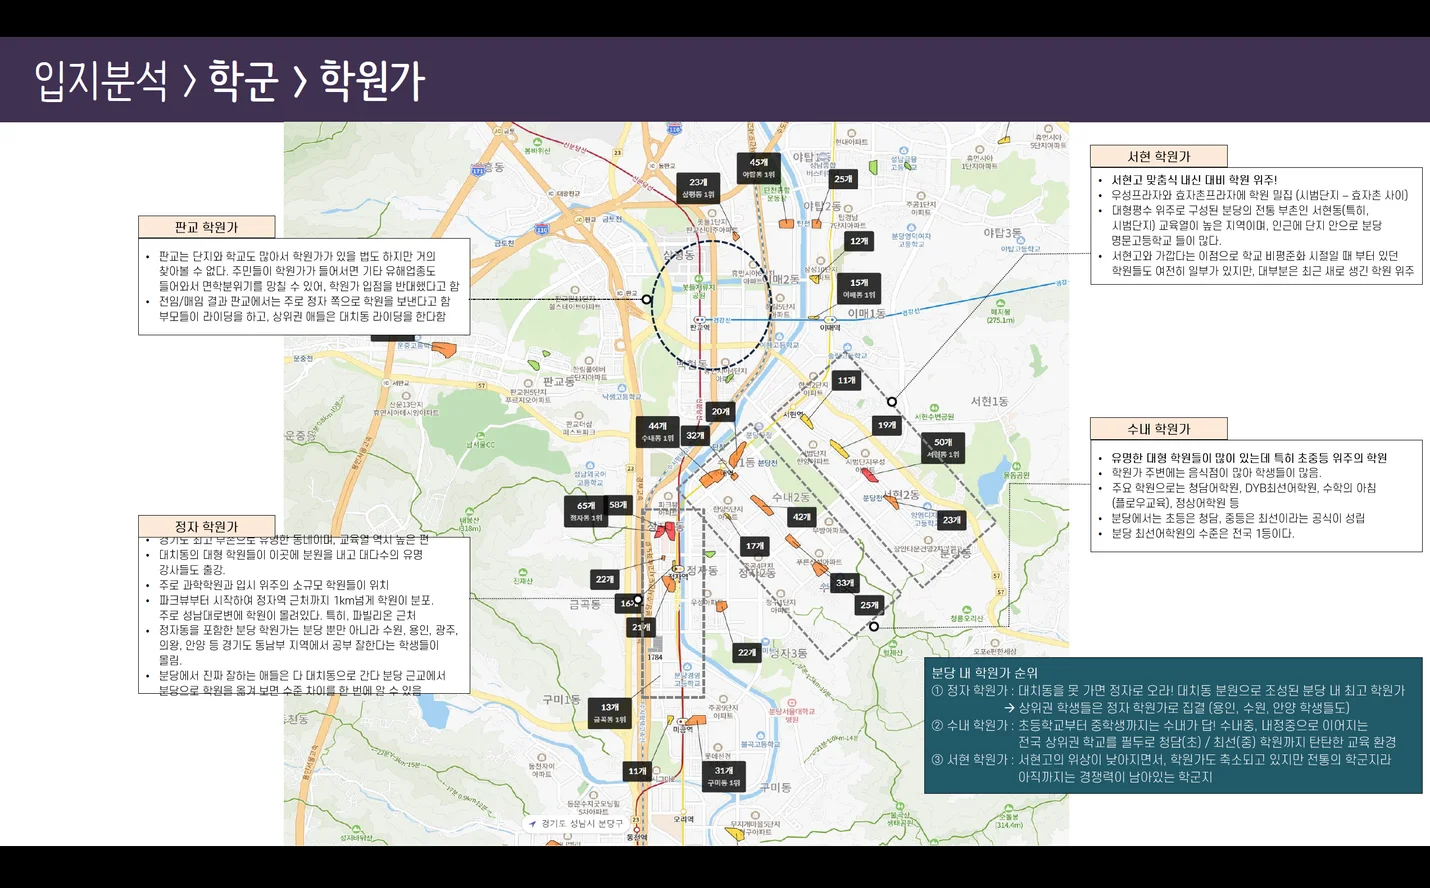Click the 17개 map label
This screenshot has height=888, width=1430.
pyautogui.click(x=755, y=546)
